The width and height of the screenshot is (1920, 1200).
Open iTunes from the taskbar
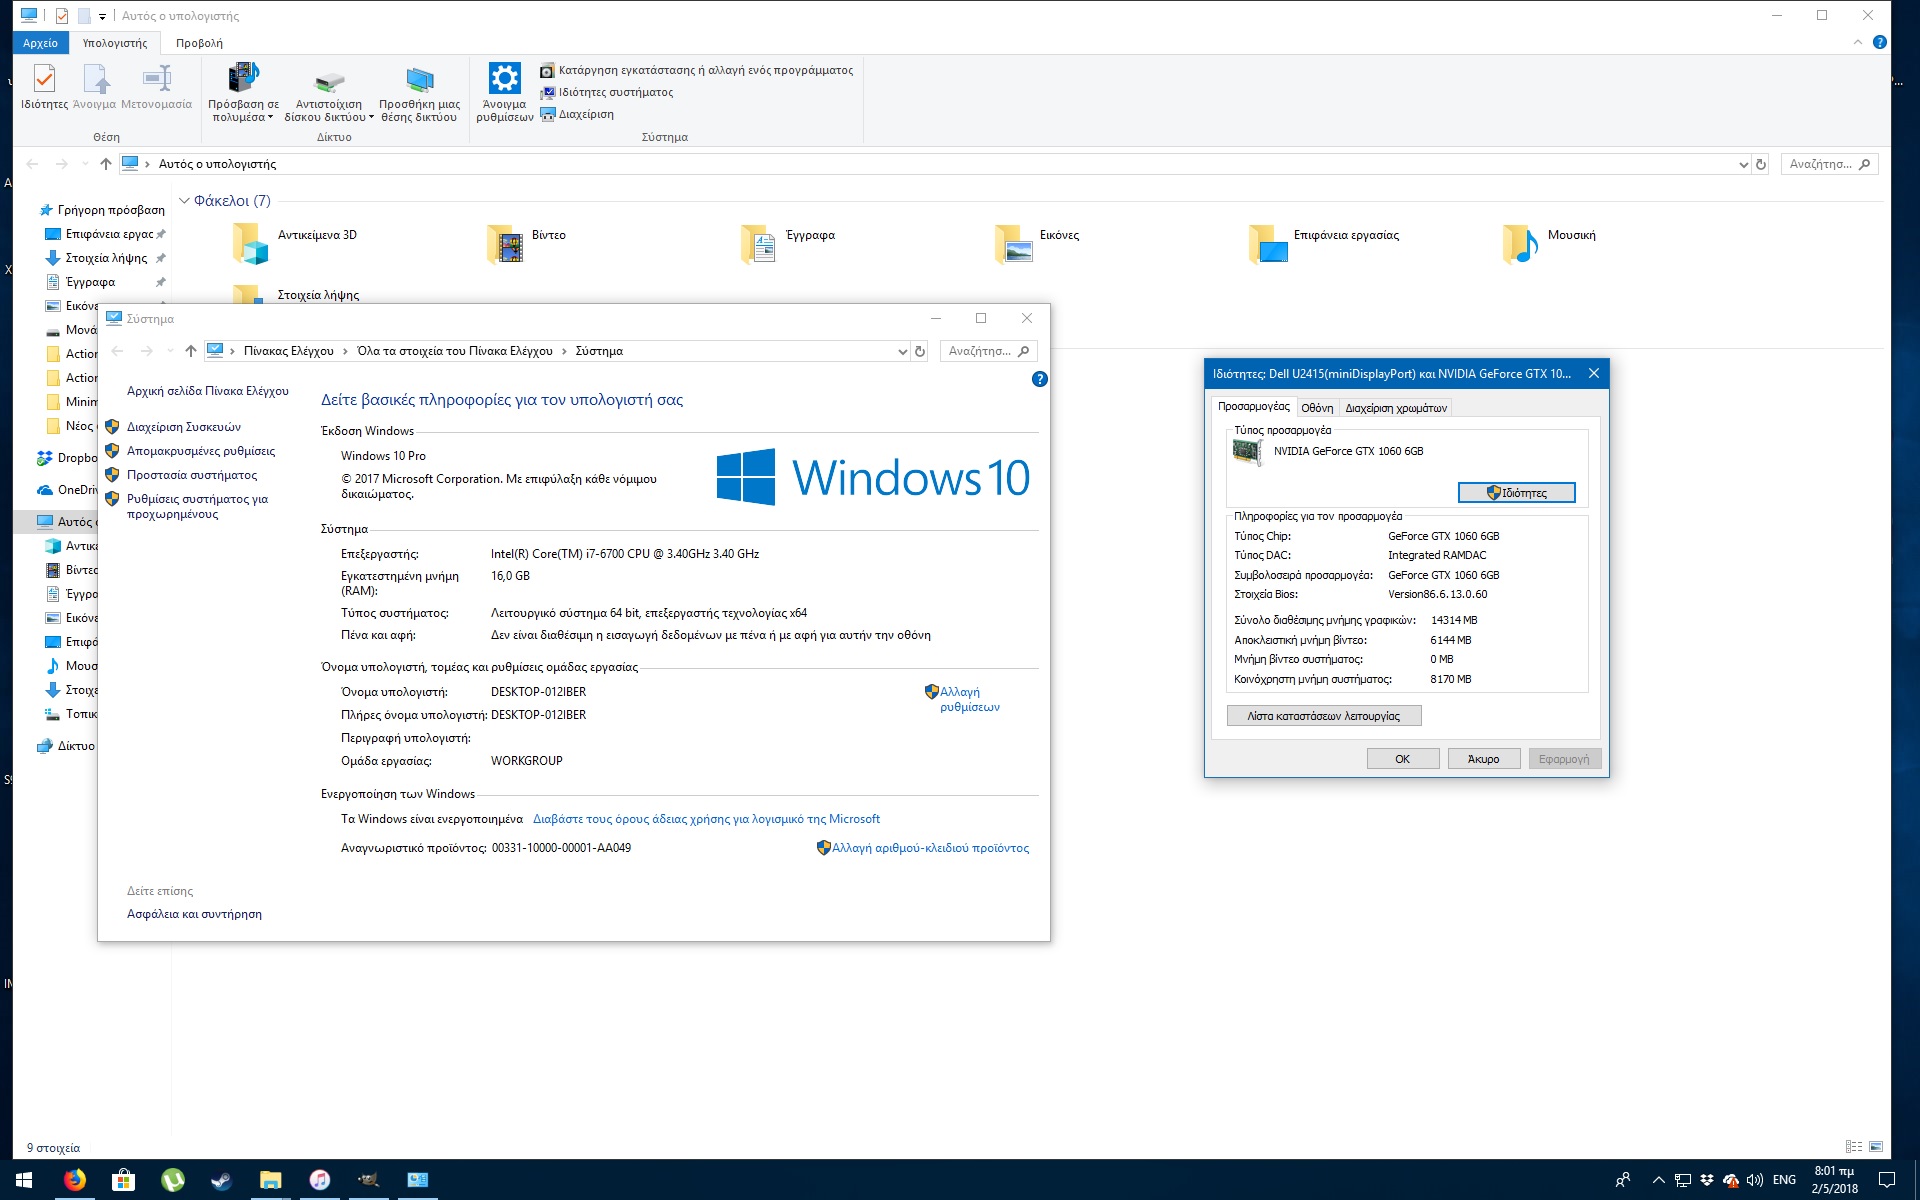point(319,1180)
